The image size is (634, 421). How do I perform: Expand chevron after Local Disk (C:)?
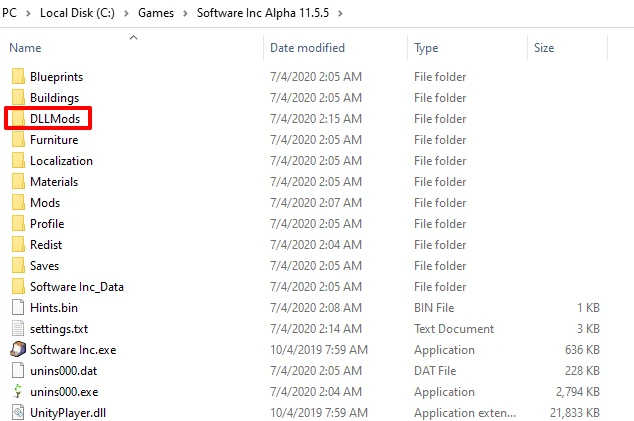coord(126,13)
